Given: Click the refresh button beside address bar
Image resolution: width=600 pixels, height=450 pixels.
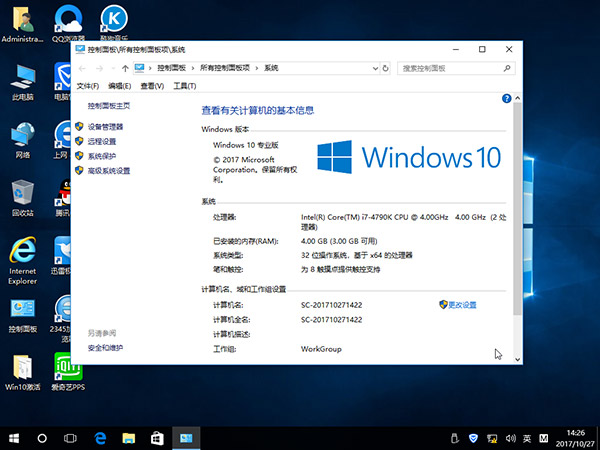Looking at the screenshot, I should click(385, 68).
